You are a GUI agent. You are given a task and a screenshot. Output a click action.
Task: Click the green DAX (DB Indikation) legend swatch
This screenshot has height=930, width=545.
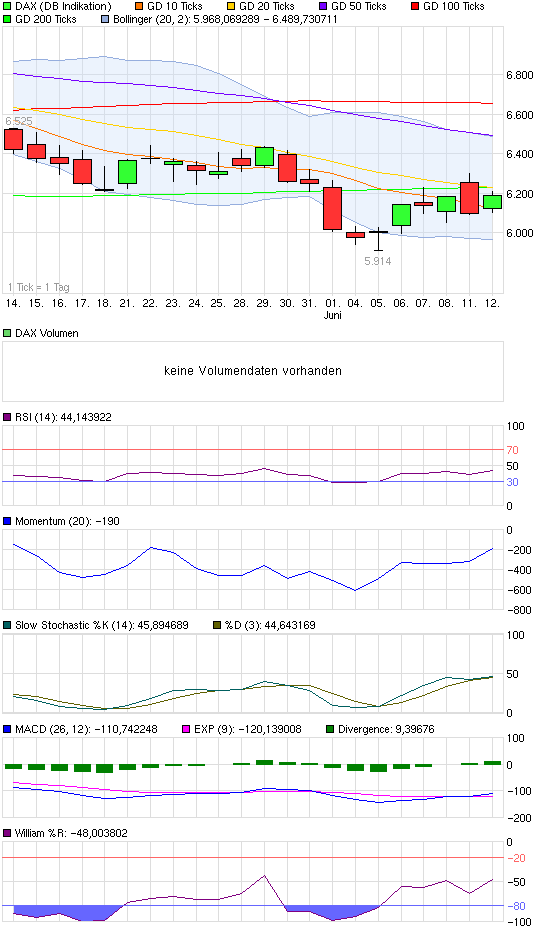[7, 7]
